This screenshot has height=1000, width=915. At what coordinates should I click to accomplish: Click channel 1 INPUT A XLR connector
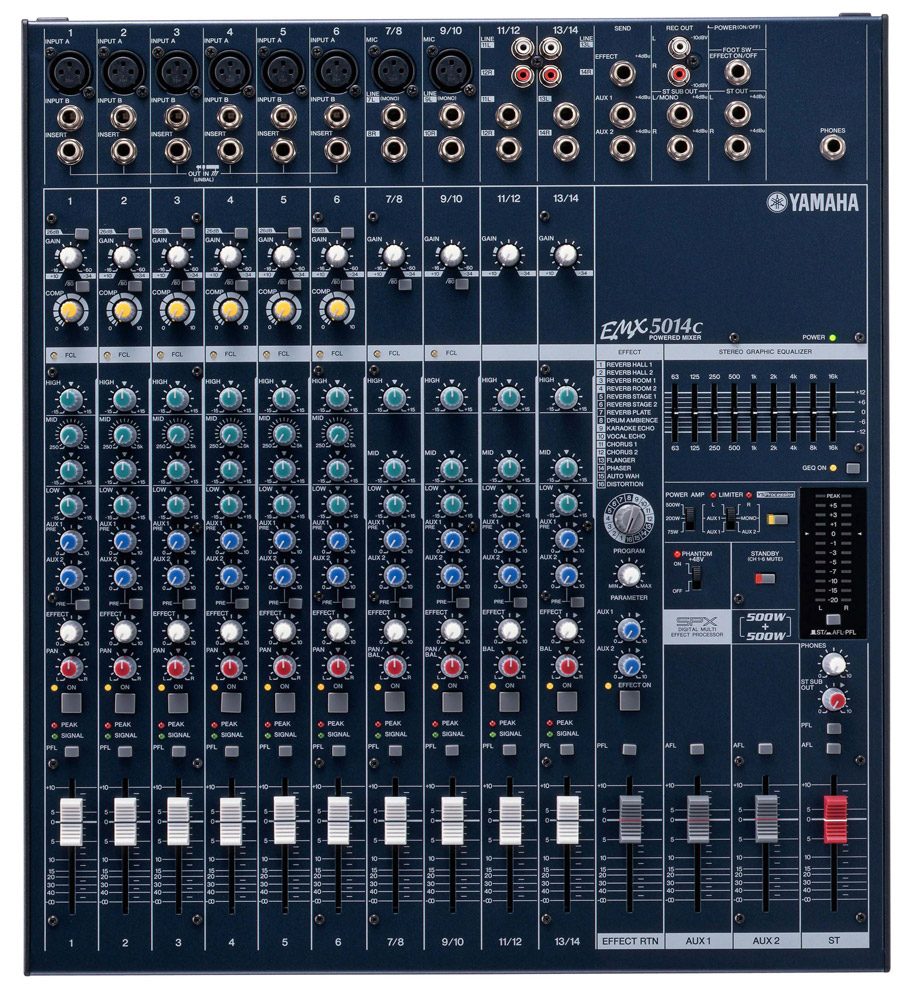(68, 71)
